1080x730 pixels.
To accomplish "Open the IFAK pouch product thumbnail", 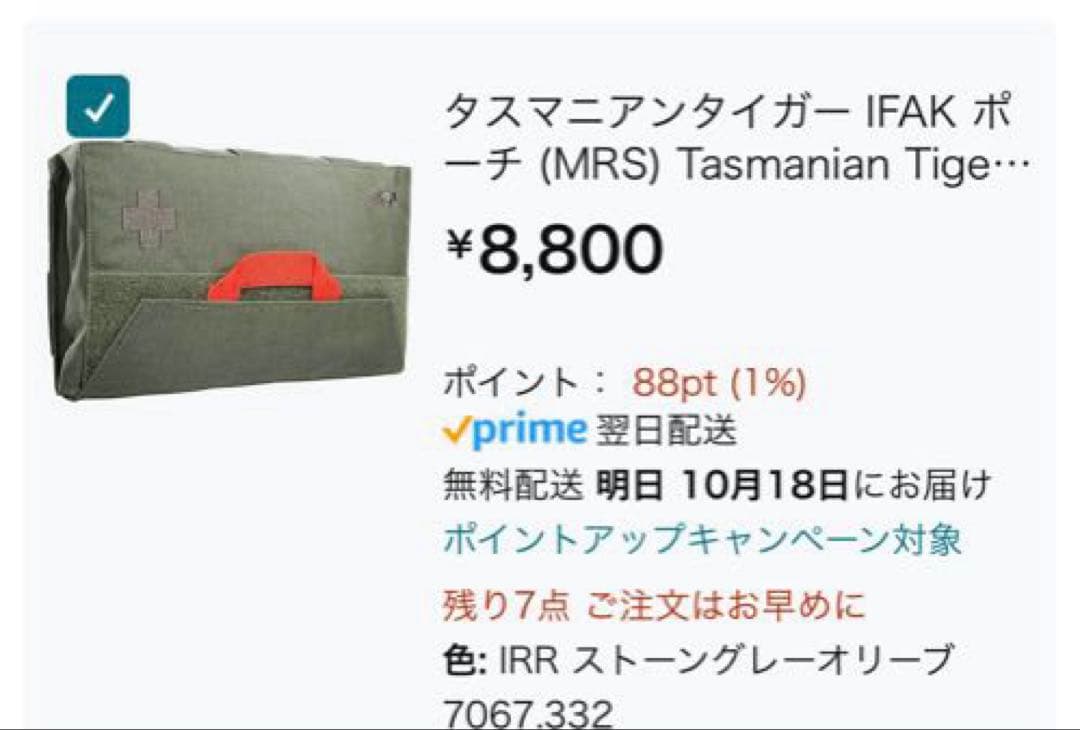I will [x=229, y=270].
